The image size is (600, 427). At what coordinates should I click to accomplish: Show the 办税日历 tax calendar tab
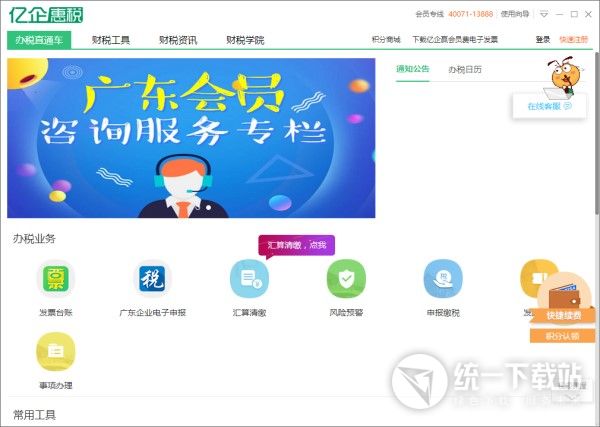click(464, 70)
